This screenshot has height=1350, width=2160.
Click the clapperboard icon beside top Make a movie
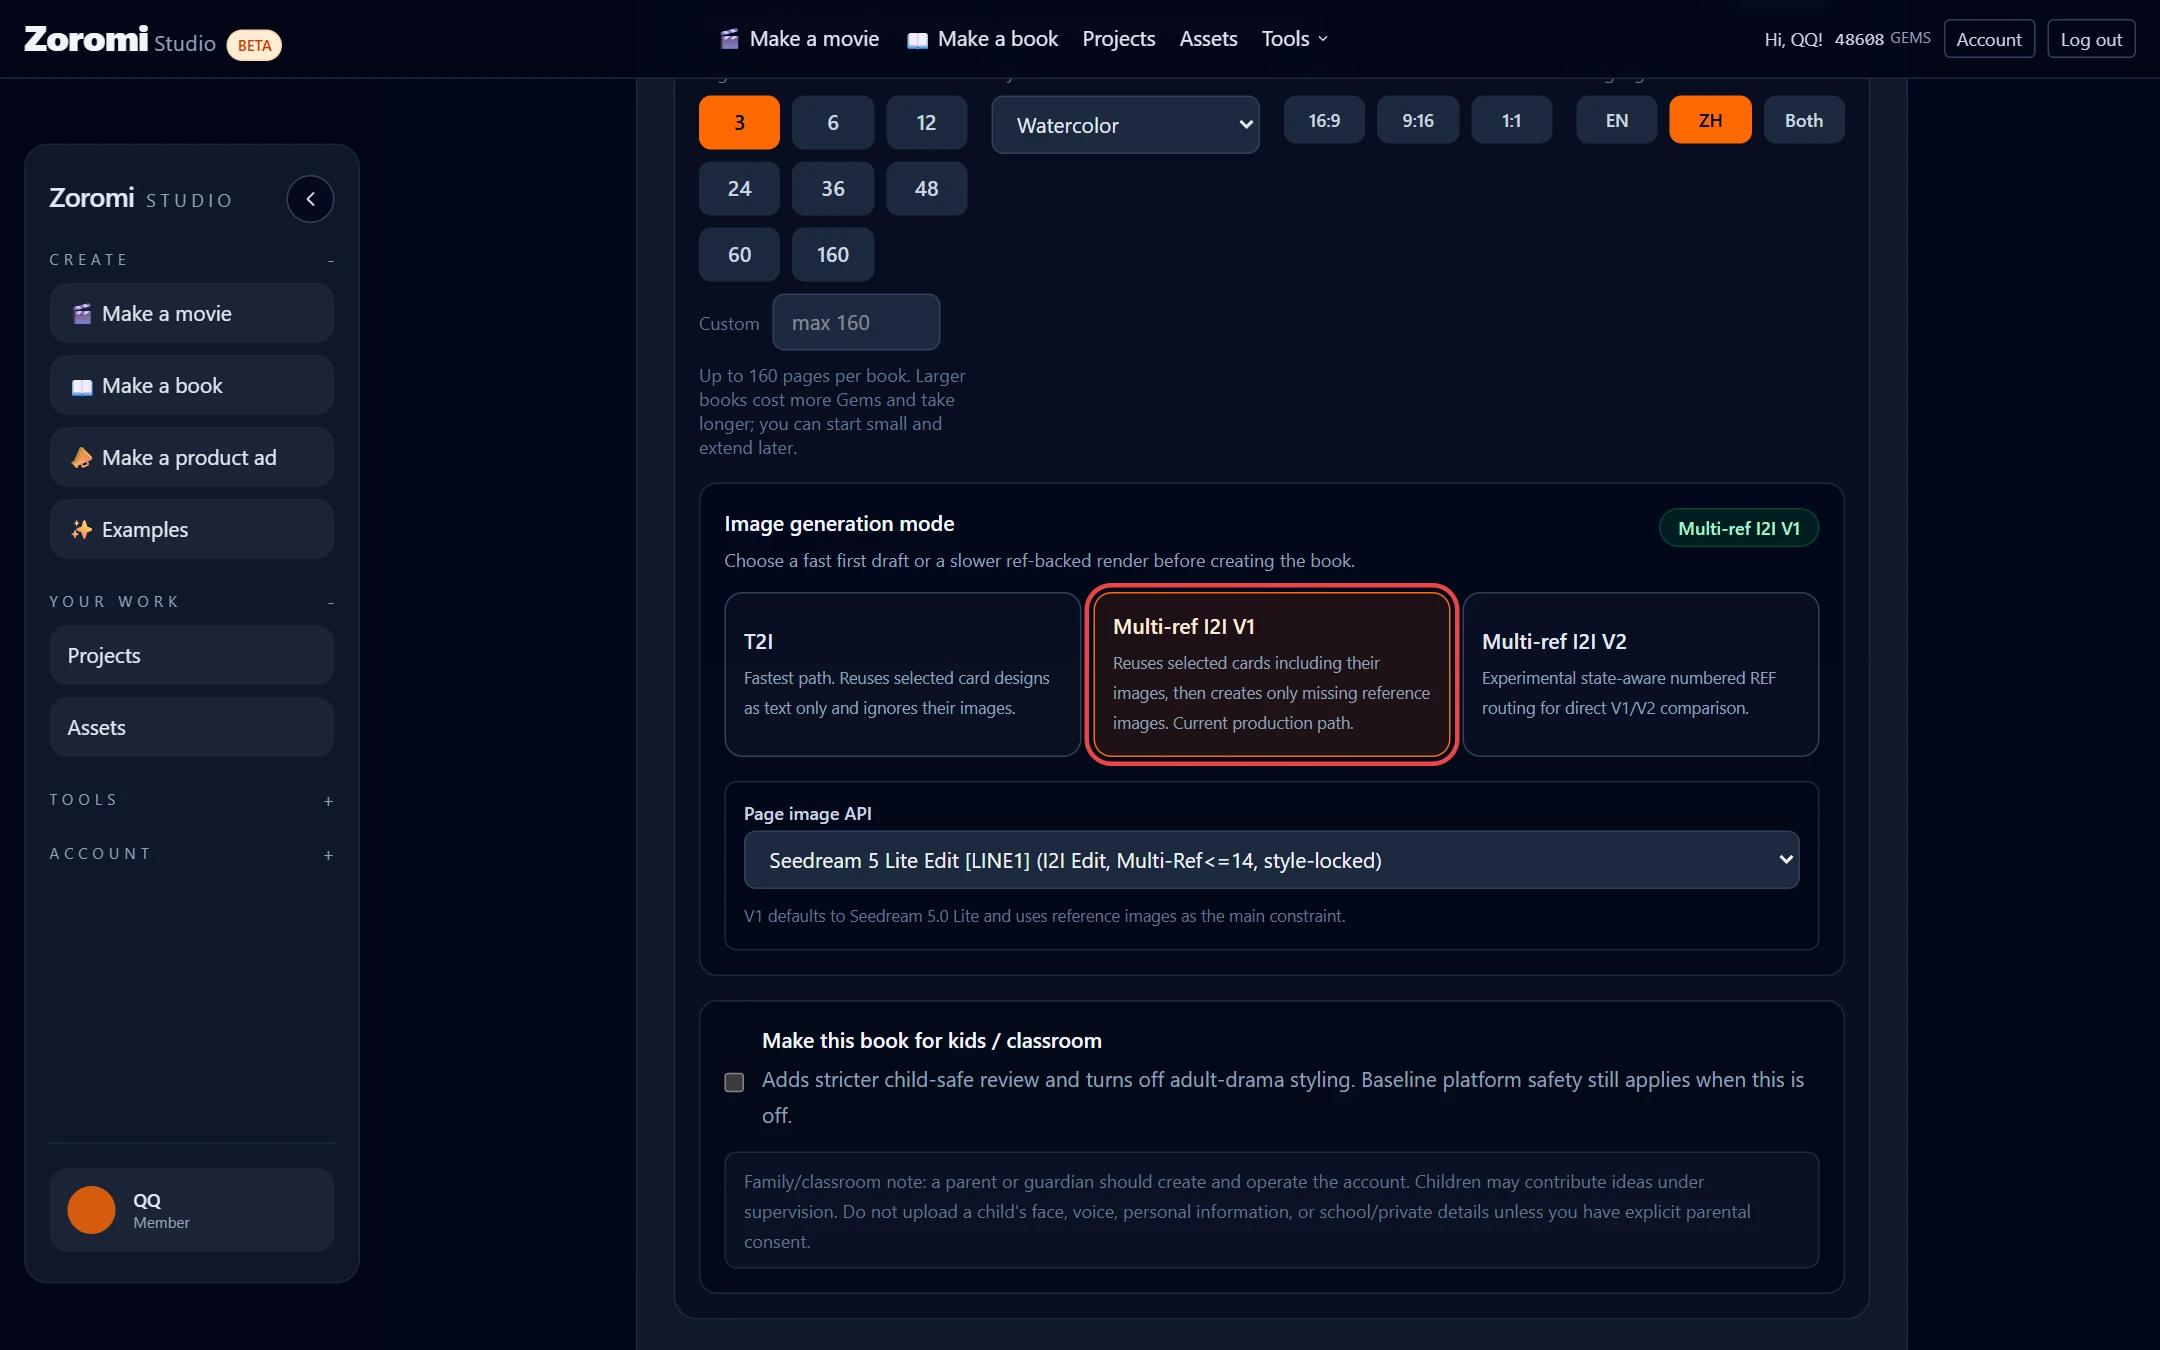[729, 39]
